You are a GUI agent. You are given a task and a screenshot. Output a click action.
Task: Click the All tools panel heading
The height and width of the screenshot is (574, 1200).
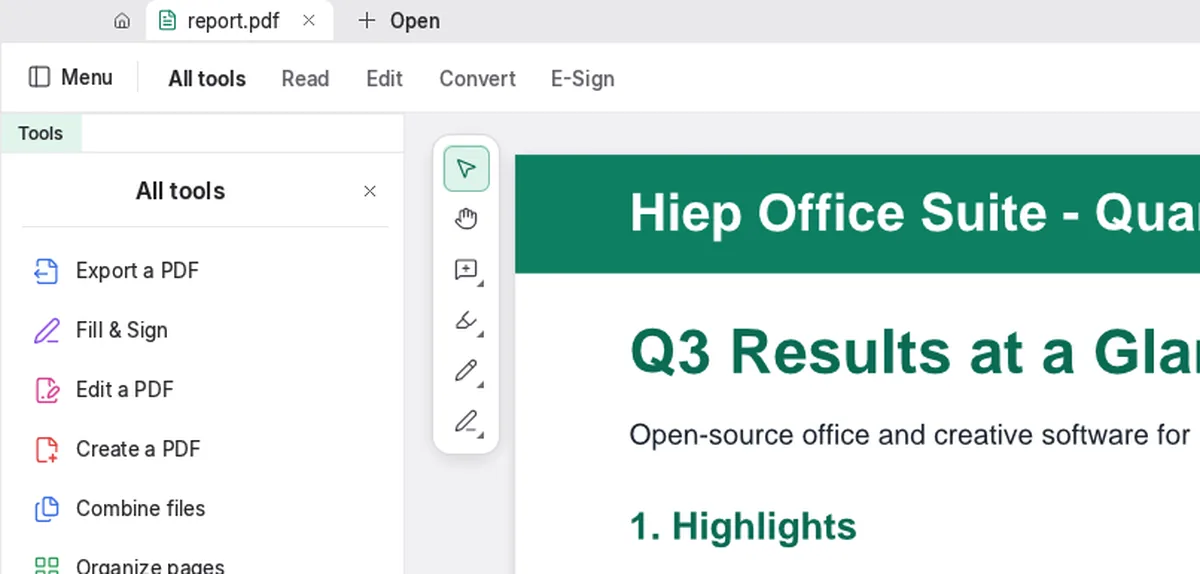click(x=181, y=191)
